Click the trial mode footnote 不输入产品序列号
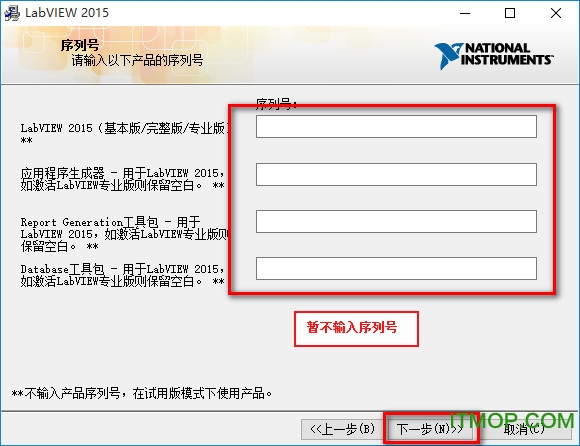 coord(142,393)
